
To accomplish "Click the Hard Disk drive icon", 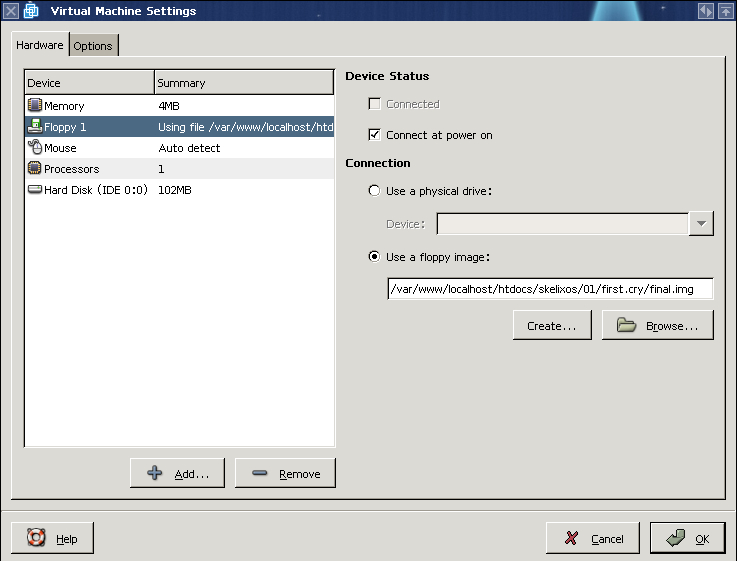I will pyautogui.click(x=35, y=189).
